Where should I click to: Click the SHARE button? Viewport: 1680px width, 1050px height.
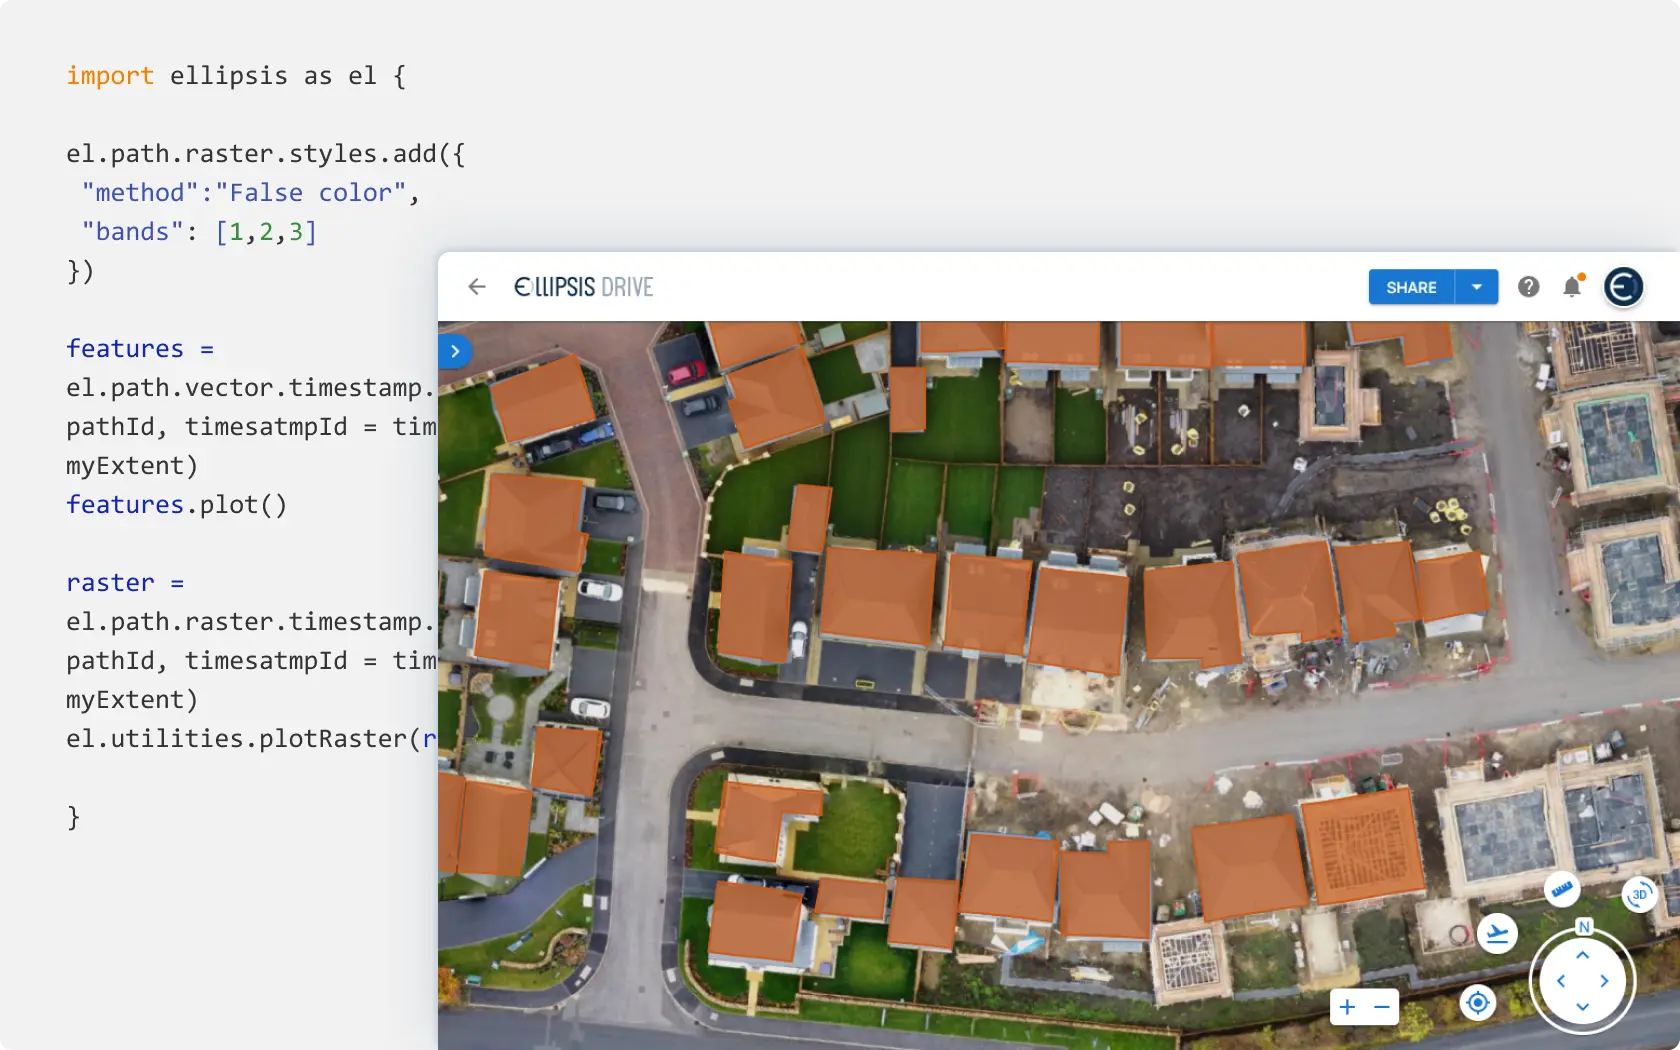point(1411,287)
